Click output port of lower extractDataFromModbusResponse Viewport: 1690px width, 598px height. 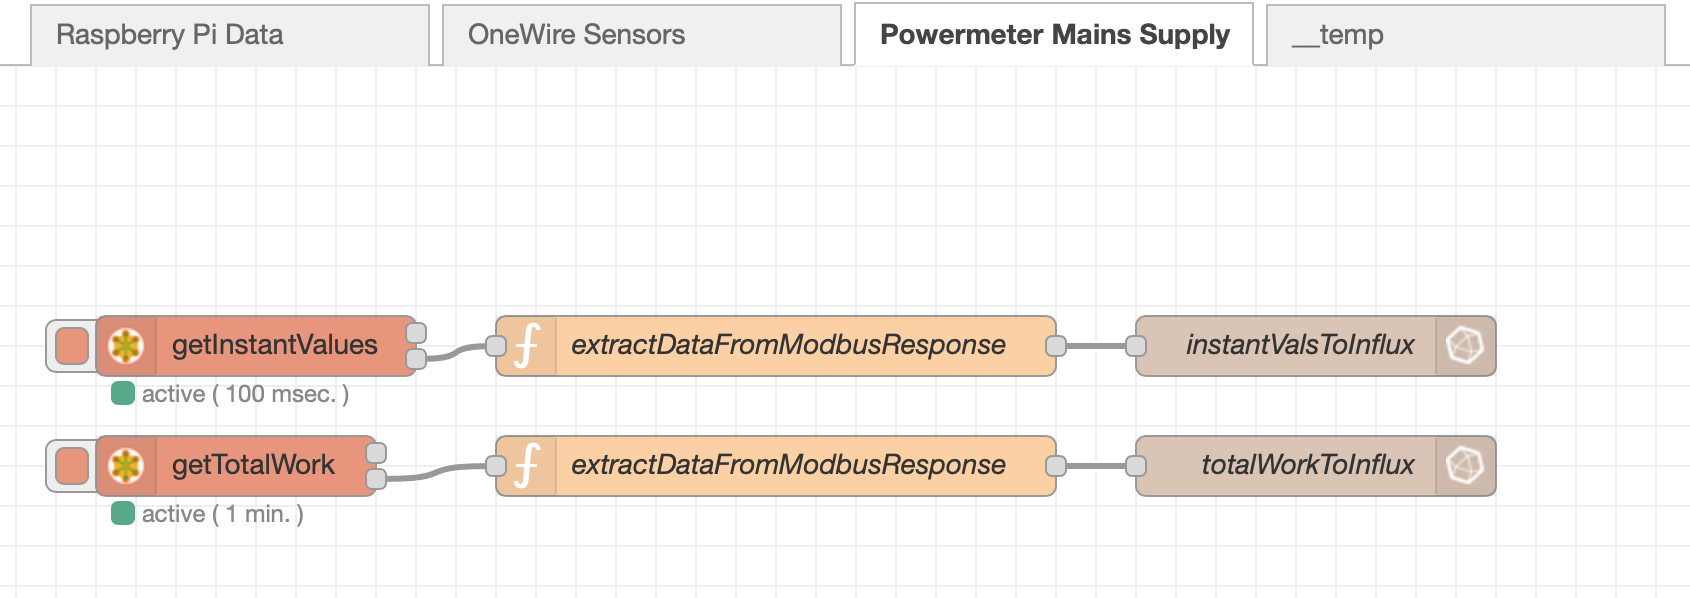1056,466
